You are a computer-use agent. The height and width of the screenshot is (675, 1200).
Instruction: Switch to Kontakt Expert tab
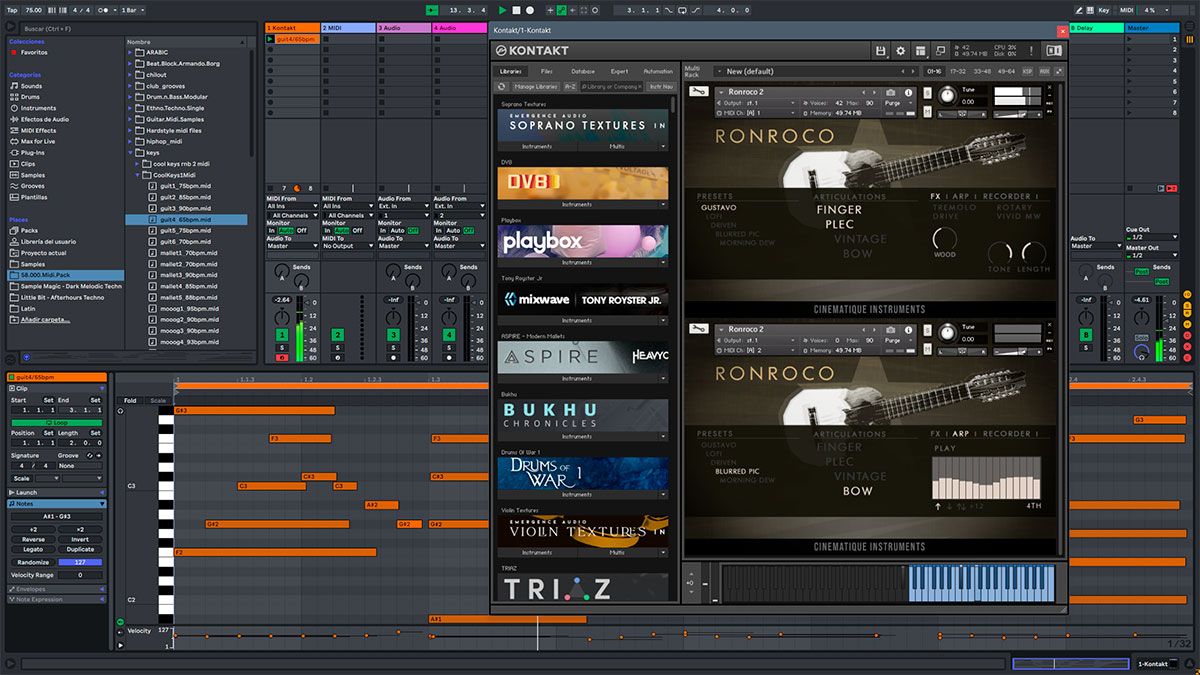pos(619,71)
